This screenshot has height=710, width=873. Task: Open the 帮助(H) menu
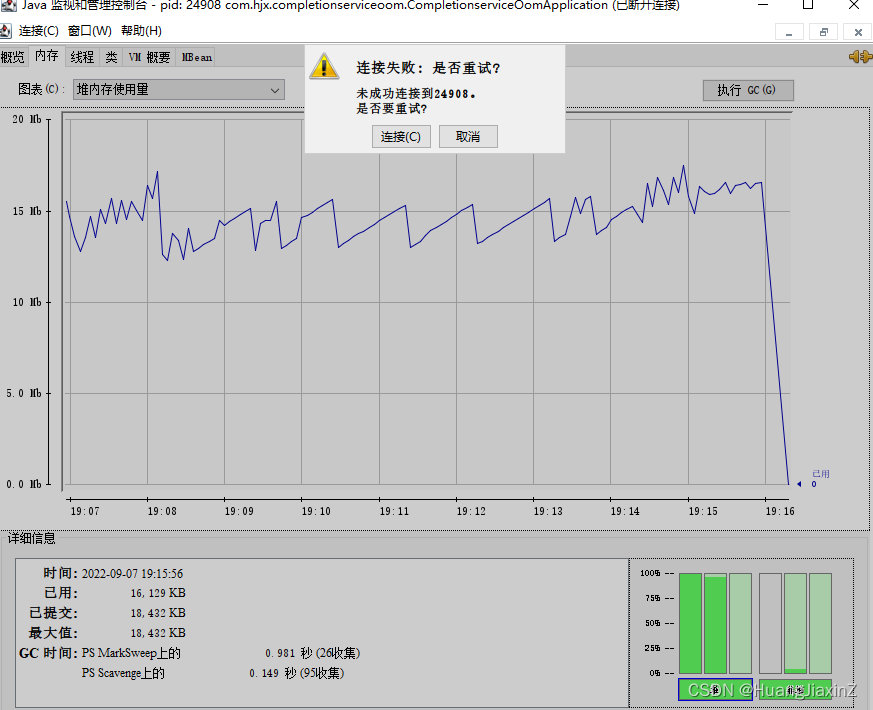pos(141,31)
